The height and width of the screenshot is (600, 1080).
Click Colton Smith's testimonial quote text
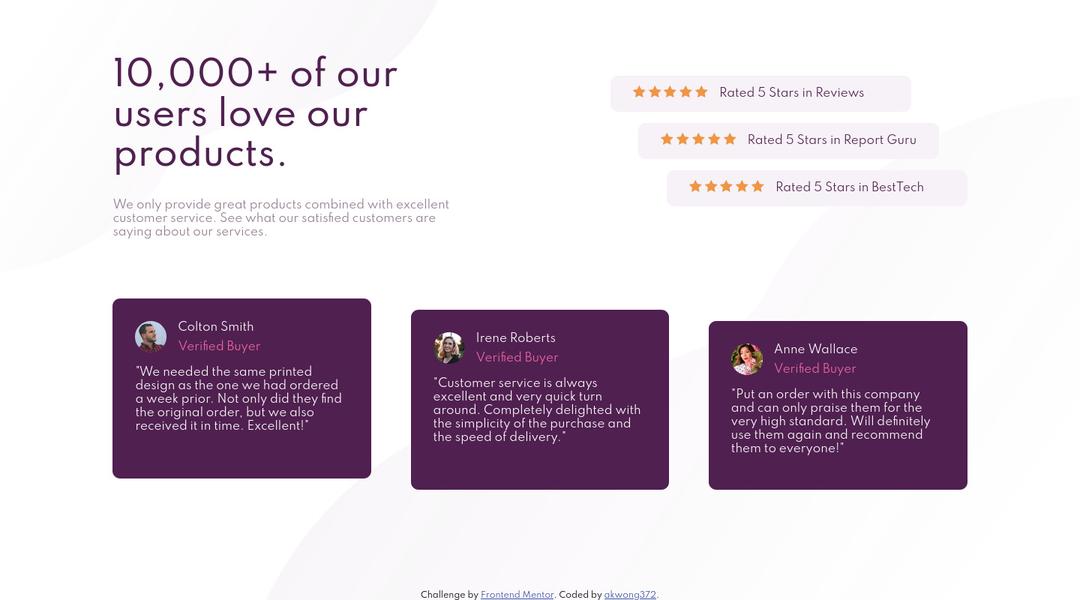(x=238, y=398)
